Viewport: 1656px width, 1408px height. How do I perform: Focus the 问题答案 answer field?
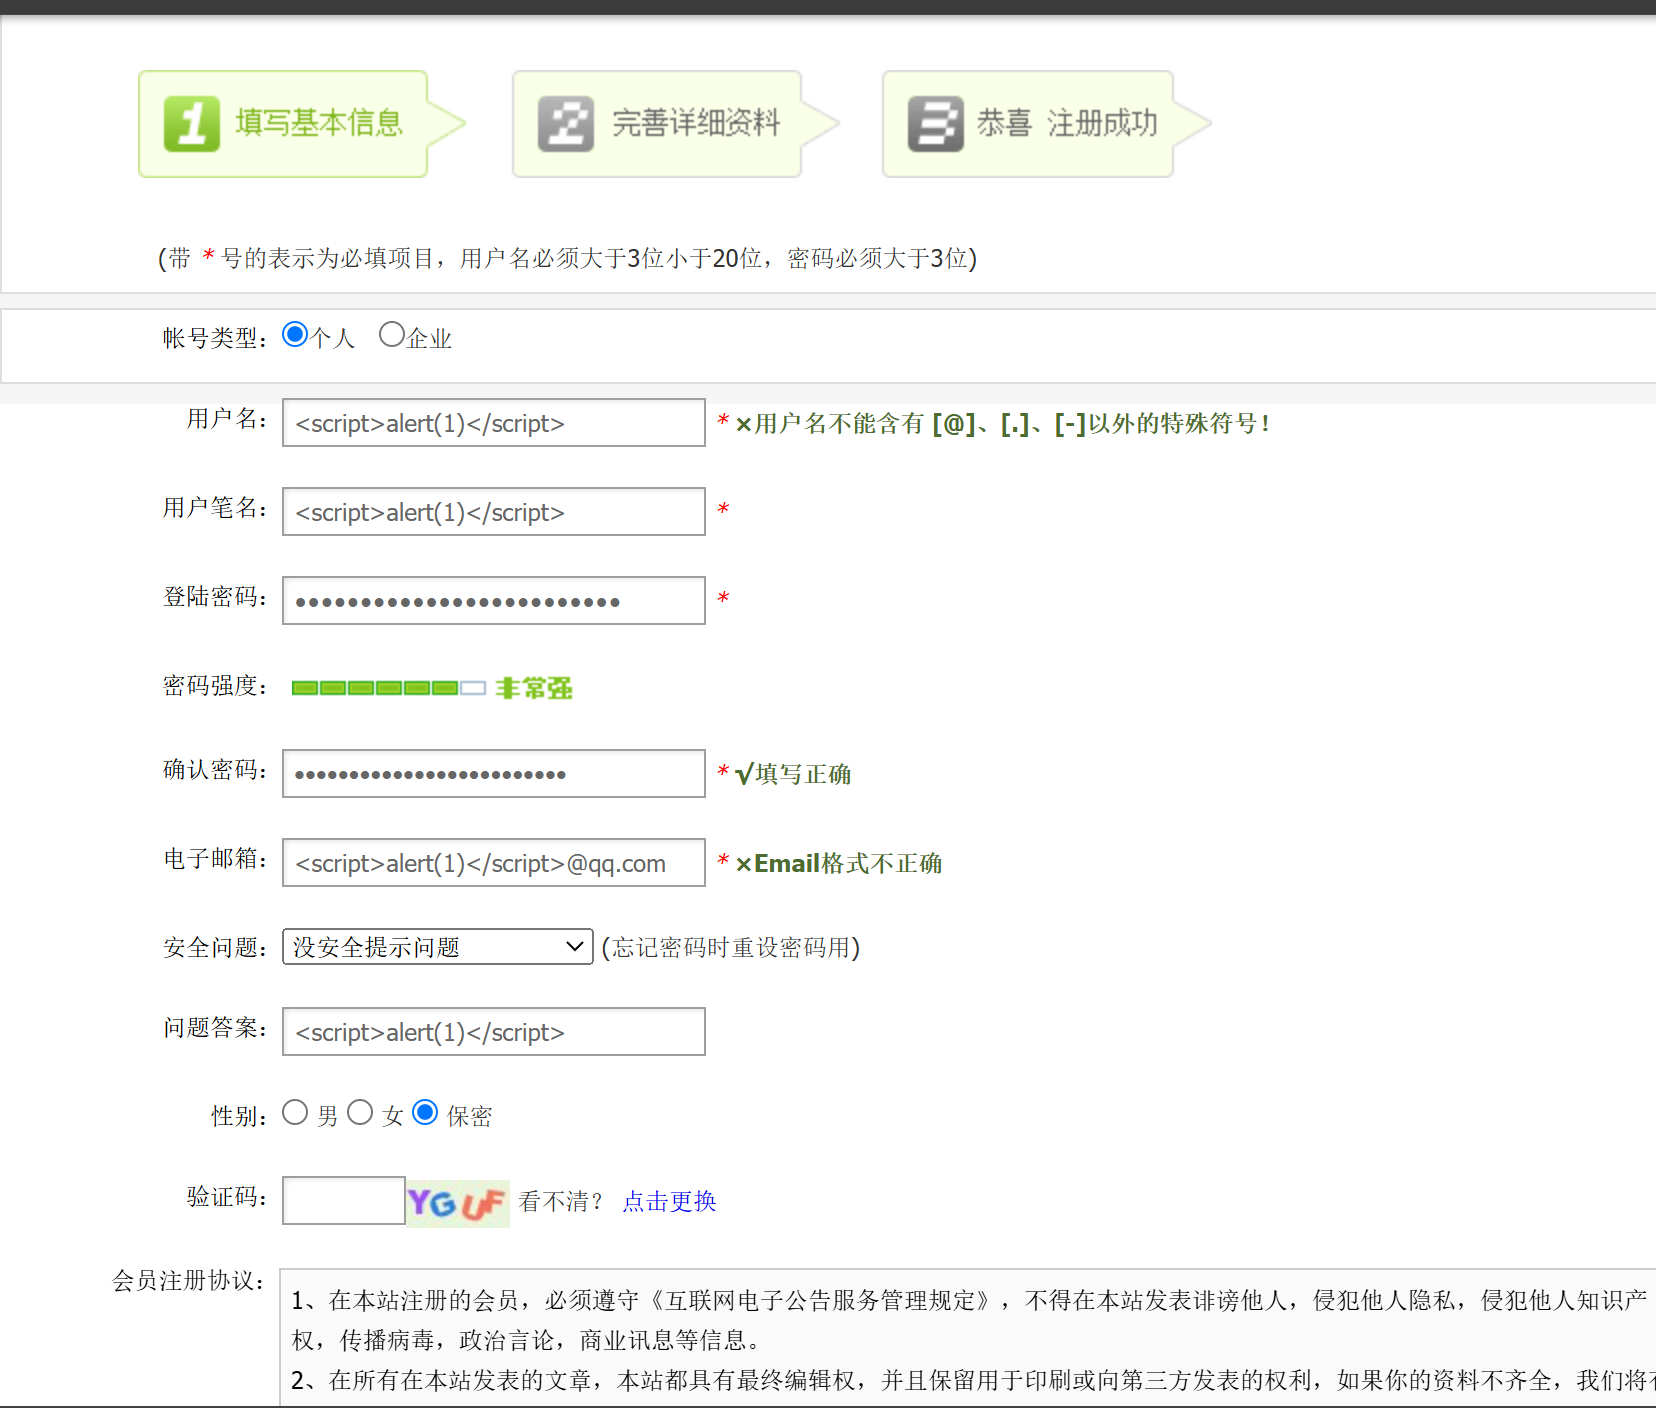point(494,1032)
